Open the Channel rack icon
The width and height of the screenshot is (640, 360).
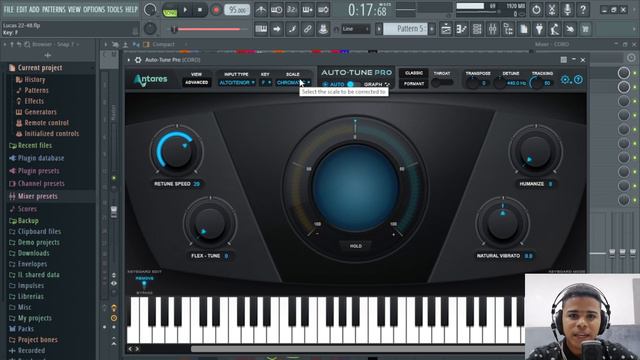tap(477, 29)
